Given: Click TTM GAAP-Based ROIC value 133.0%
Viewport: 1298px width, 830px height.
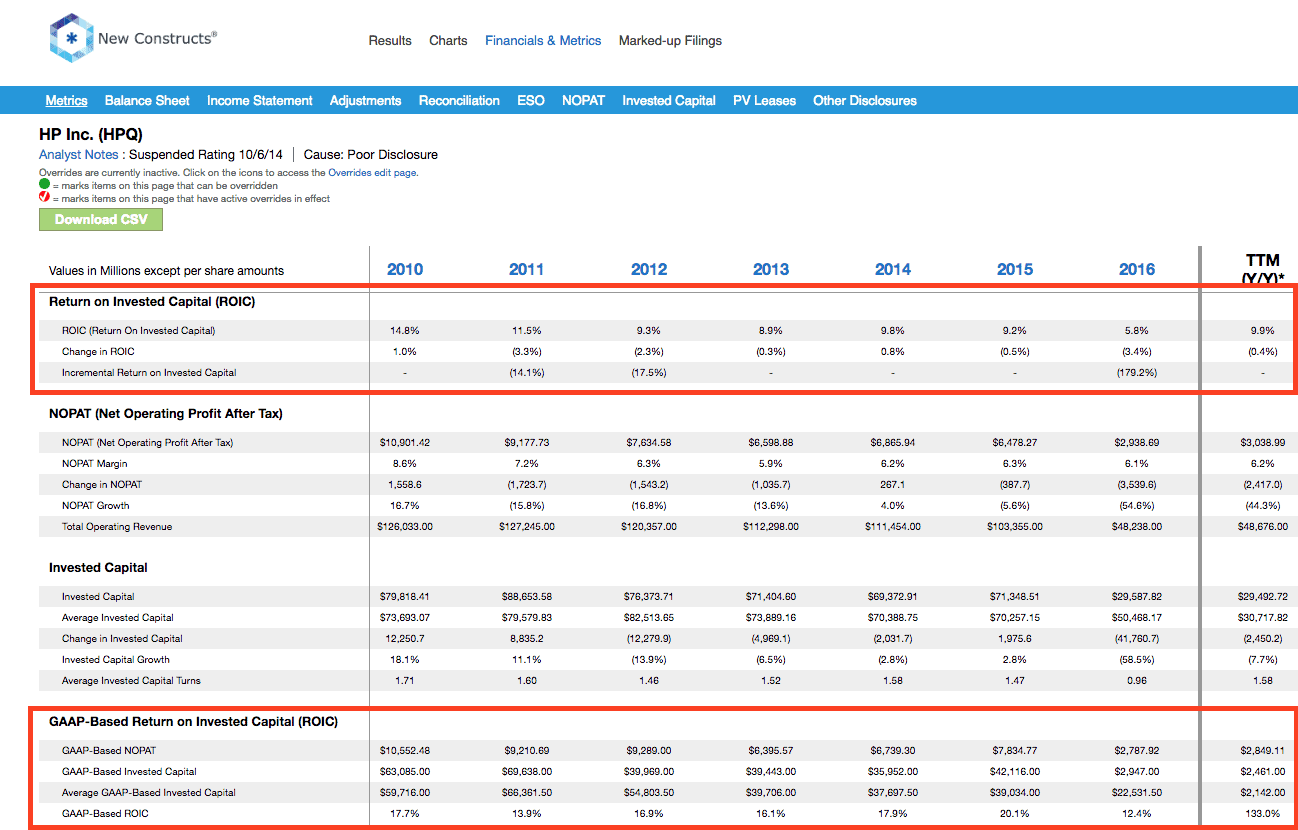Looking at the screenshot, I should [x=1263, y=813].
